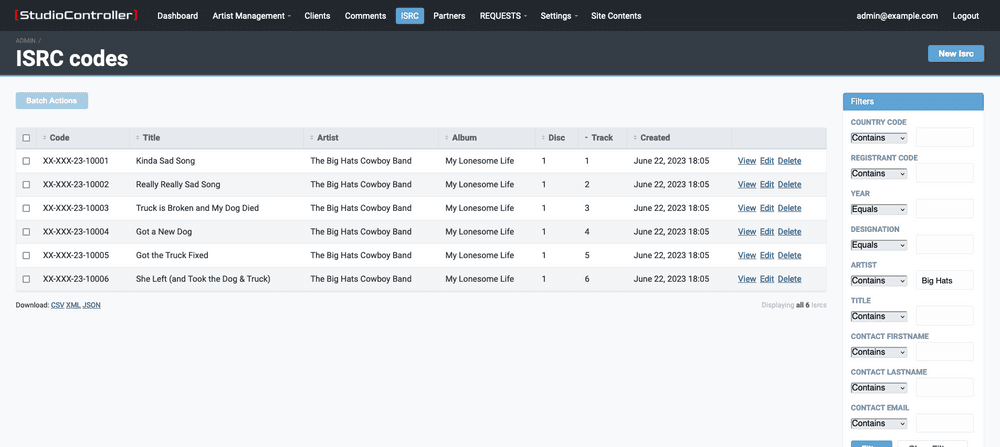
Task: Sort table by Artist column
Action: pos(328,138)
